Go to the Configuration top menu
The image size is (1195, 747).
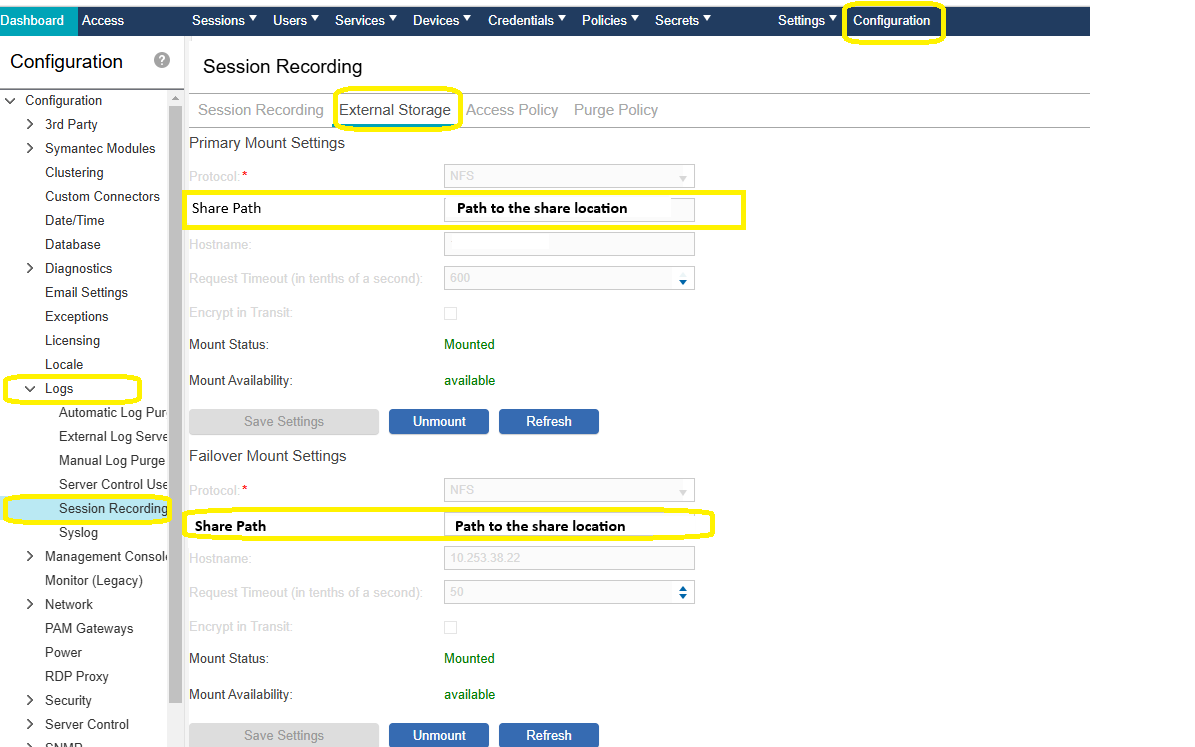(x=892, y=21)
